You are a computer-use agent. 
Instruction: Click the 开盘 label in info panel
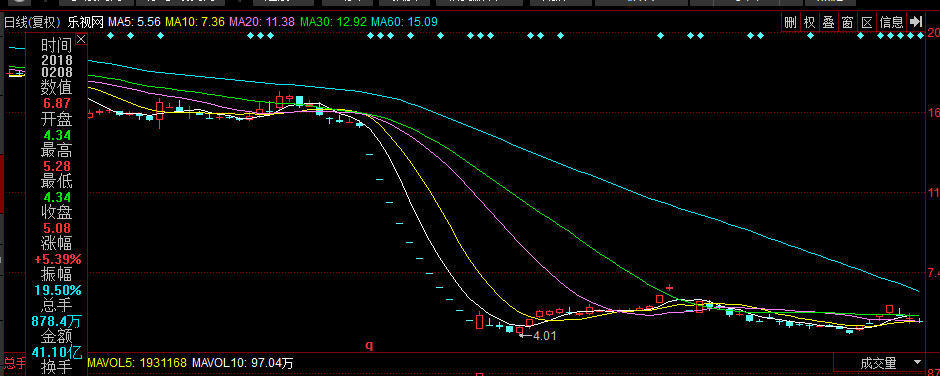pyautogui.click(x=56, y=118)
